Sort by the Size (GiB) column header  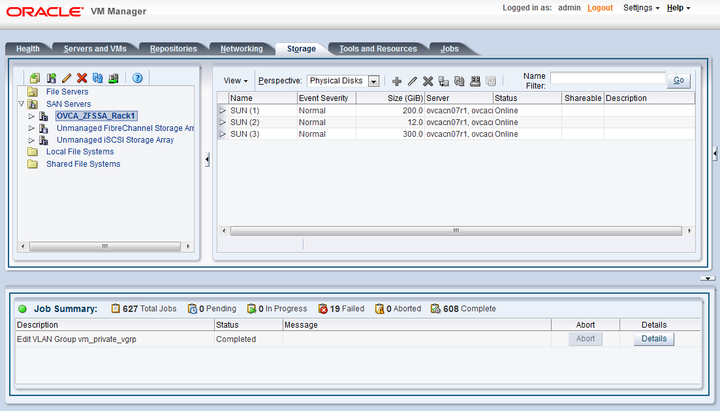click(x=390, y=98)
